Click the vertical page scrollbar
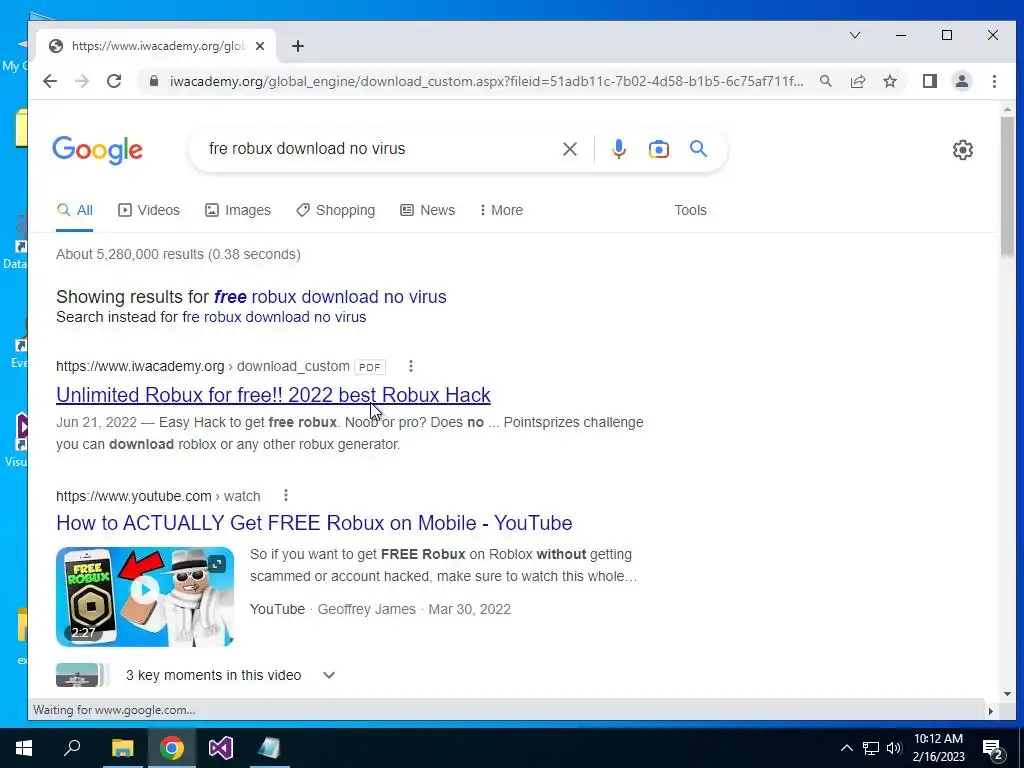 click(1007, 187)
